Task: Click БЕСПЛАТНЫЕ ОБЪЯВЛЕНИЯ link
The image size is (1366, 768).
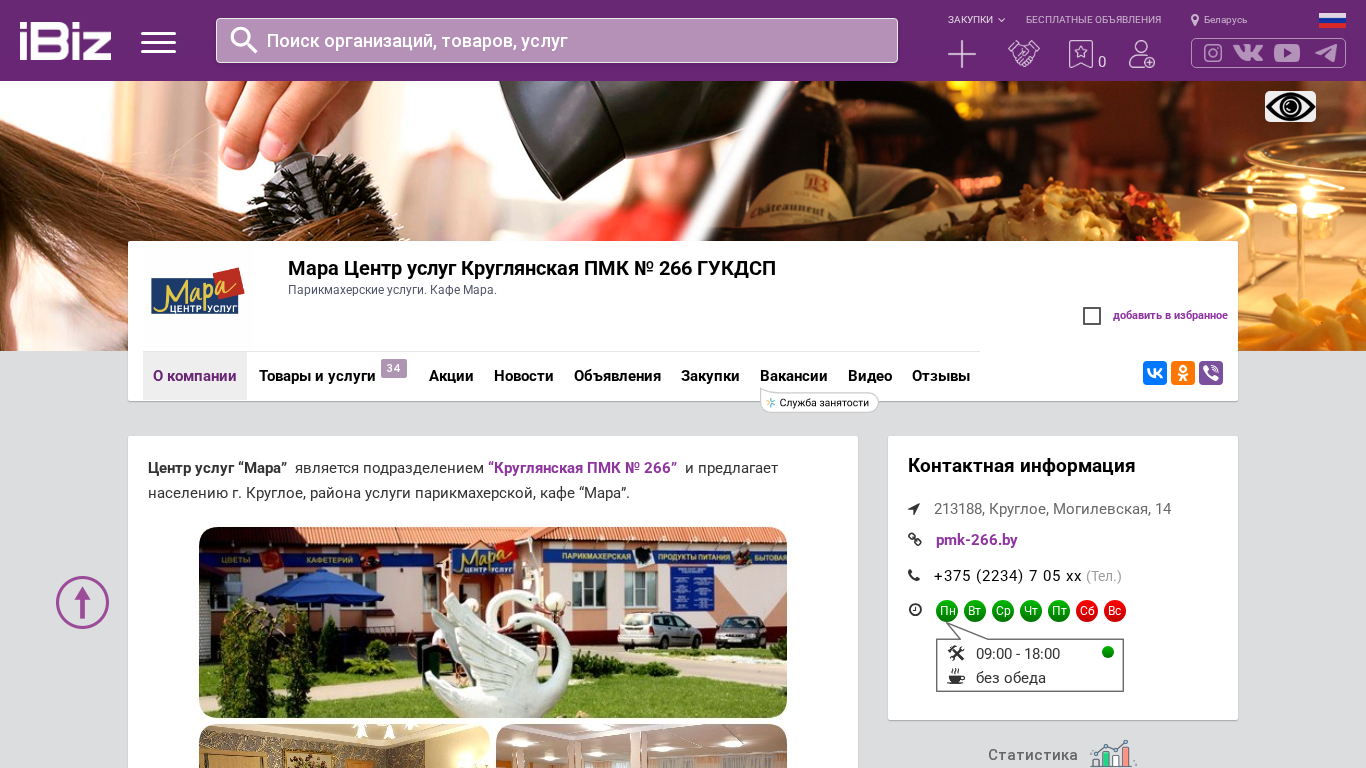Action: tap(1093, 20)
